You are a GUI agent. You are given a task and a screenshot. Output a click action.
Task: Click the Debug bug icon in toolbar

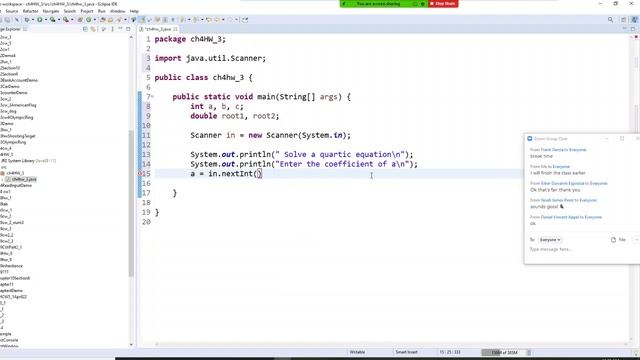click(x=27, y=20)
